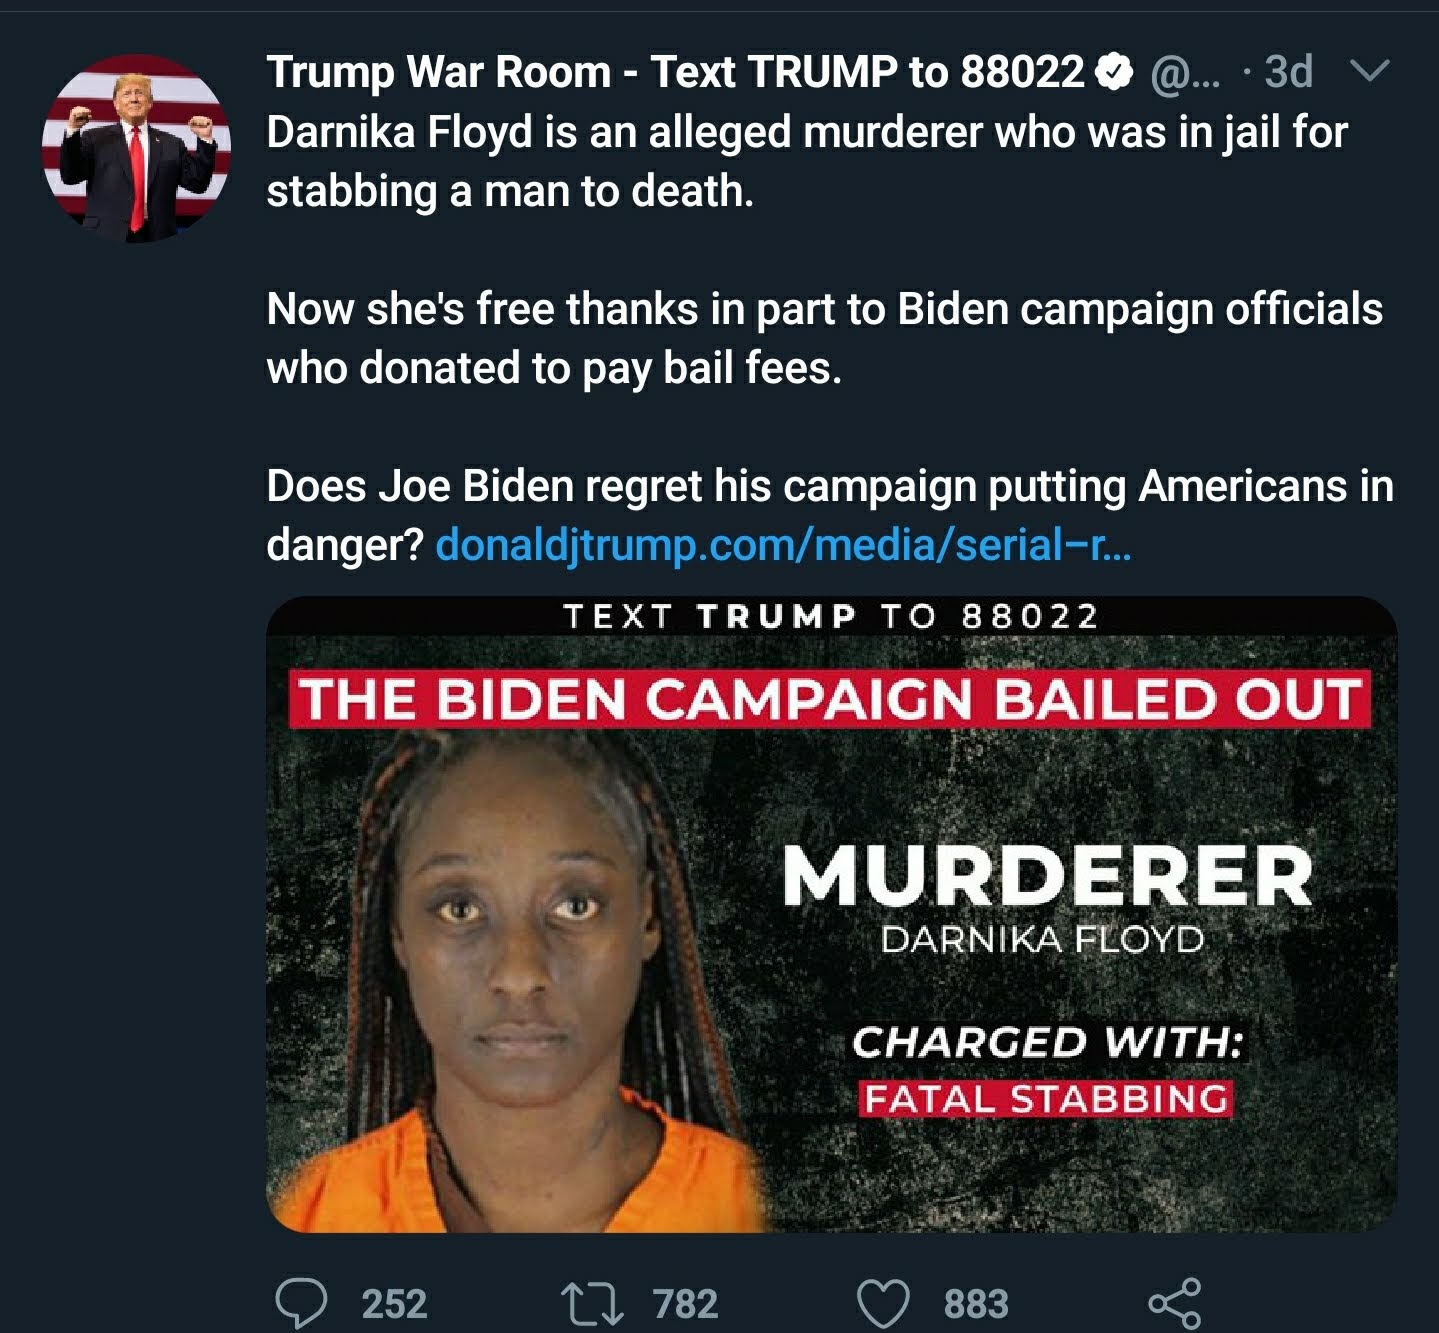The image size is (1439, 1333).
Task: Click the FATAL STABBING red label
Action: 1046,1099
